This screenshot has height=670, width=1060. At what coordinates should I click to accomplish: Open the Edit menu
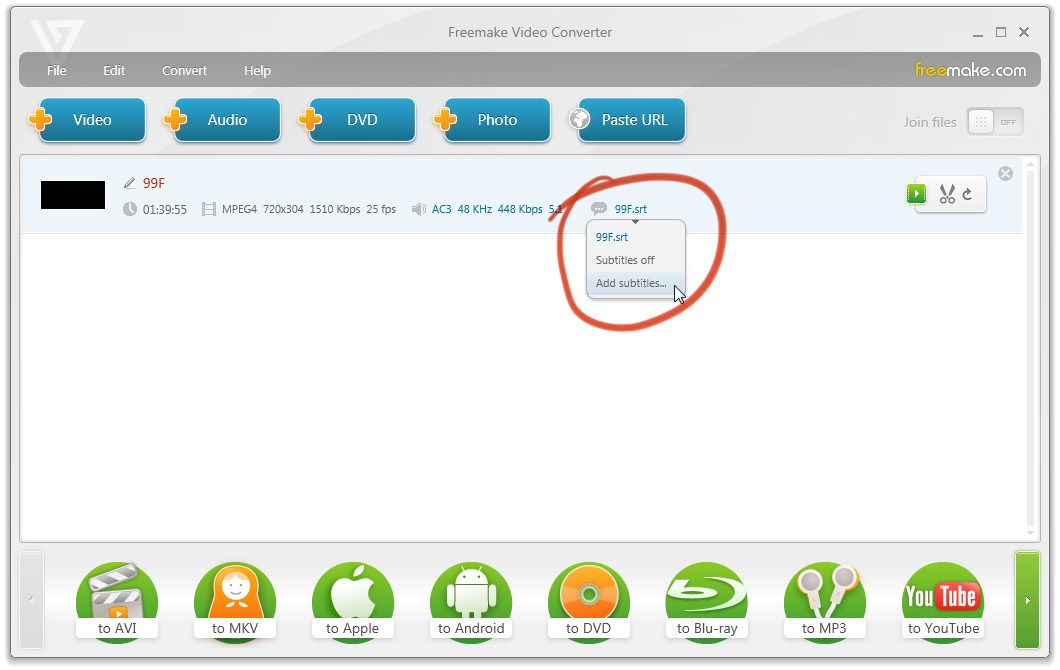click(x=114, y=70)
